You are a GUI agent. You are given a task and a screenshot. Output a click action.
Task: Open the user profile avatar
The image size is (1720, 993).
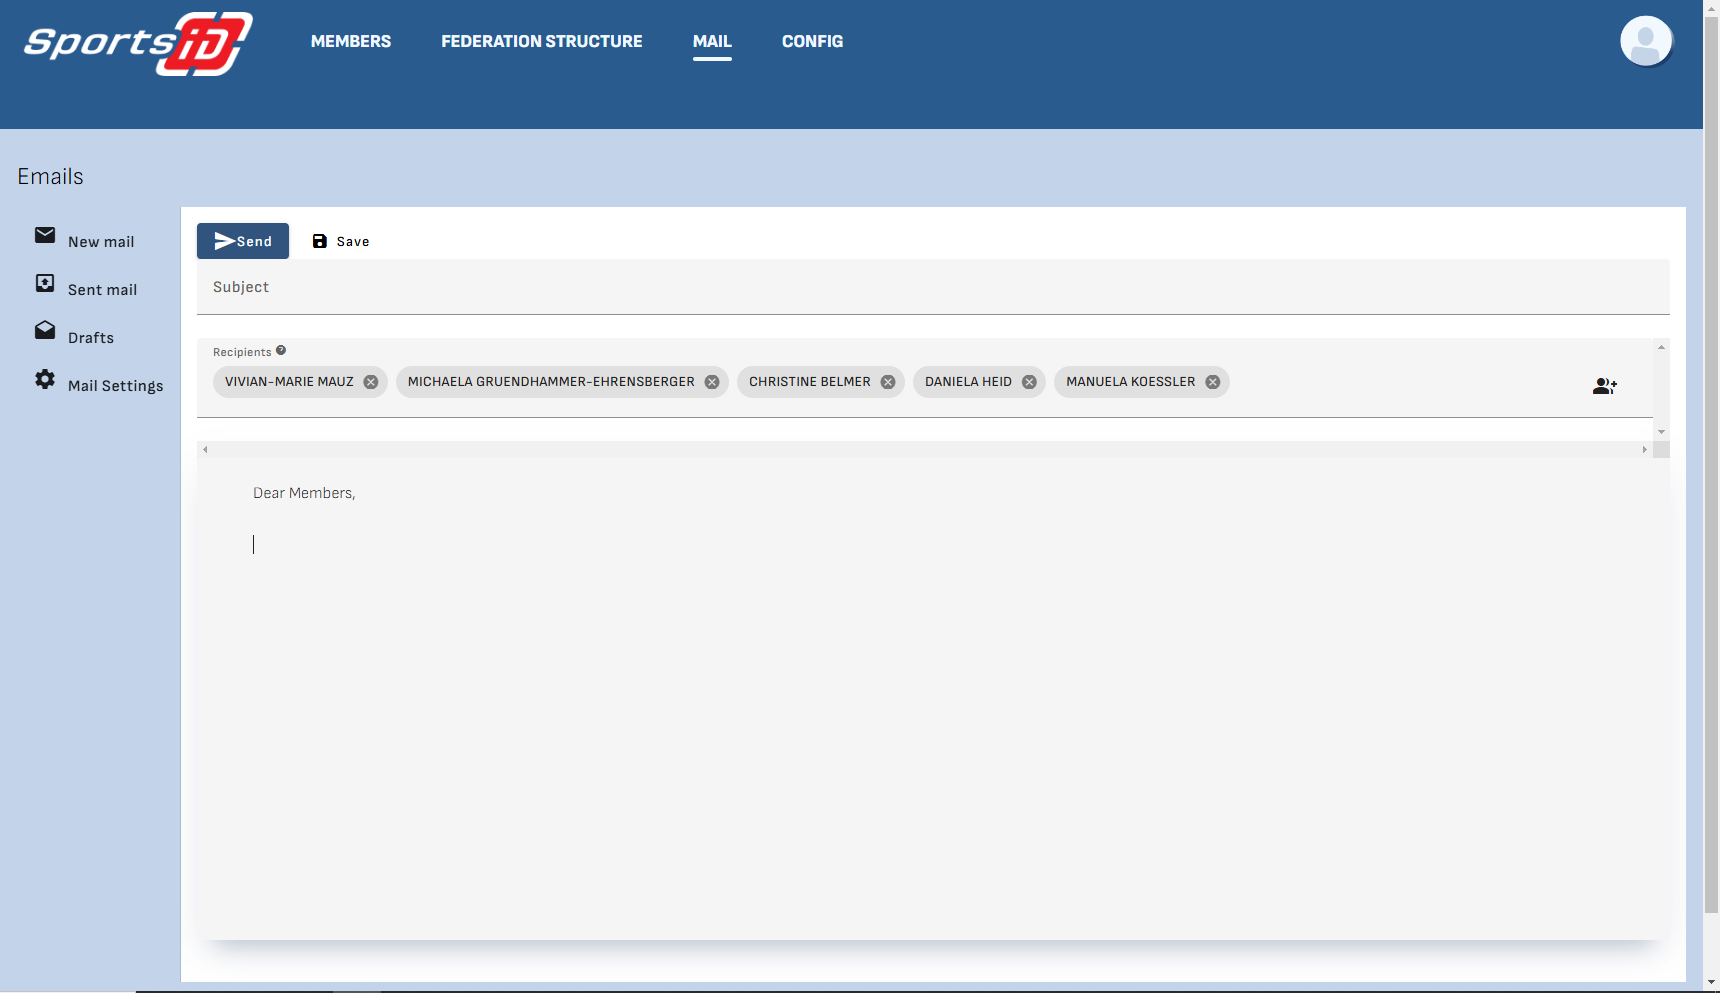pos(1646,41)
